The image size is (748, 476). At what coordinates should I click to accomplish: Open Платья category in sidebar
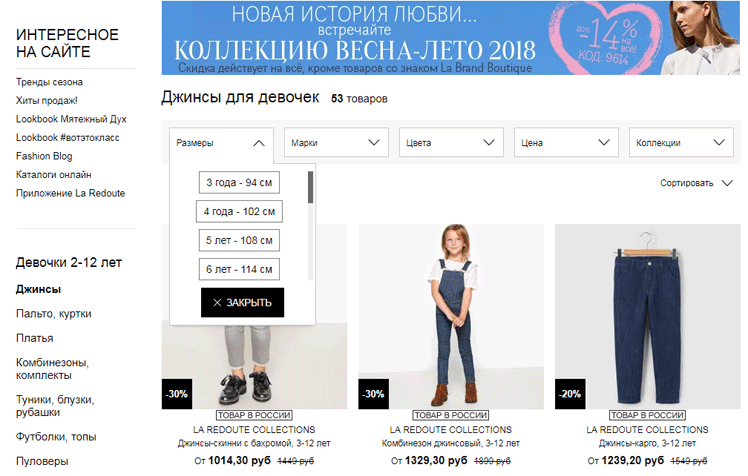coord(34,338)
